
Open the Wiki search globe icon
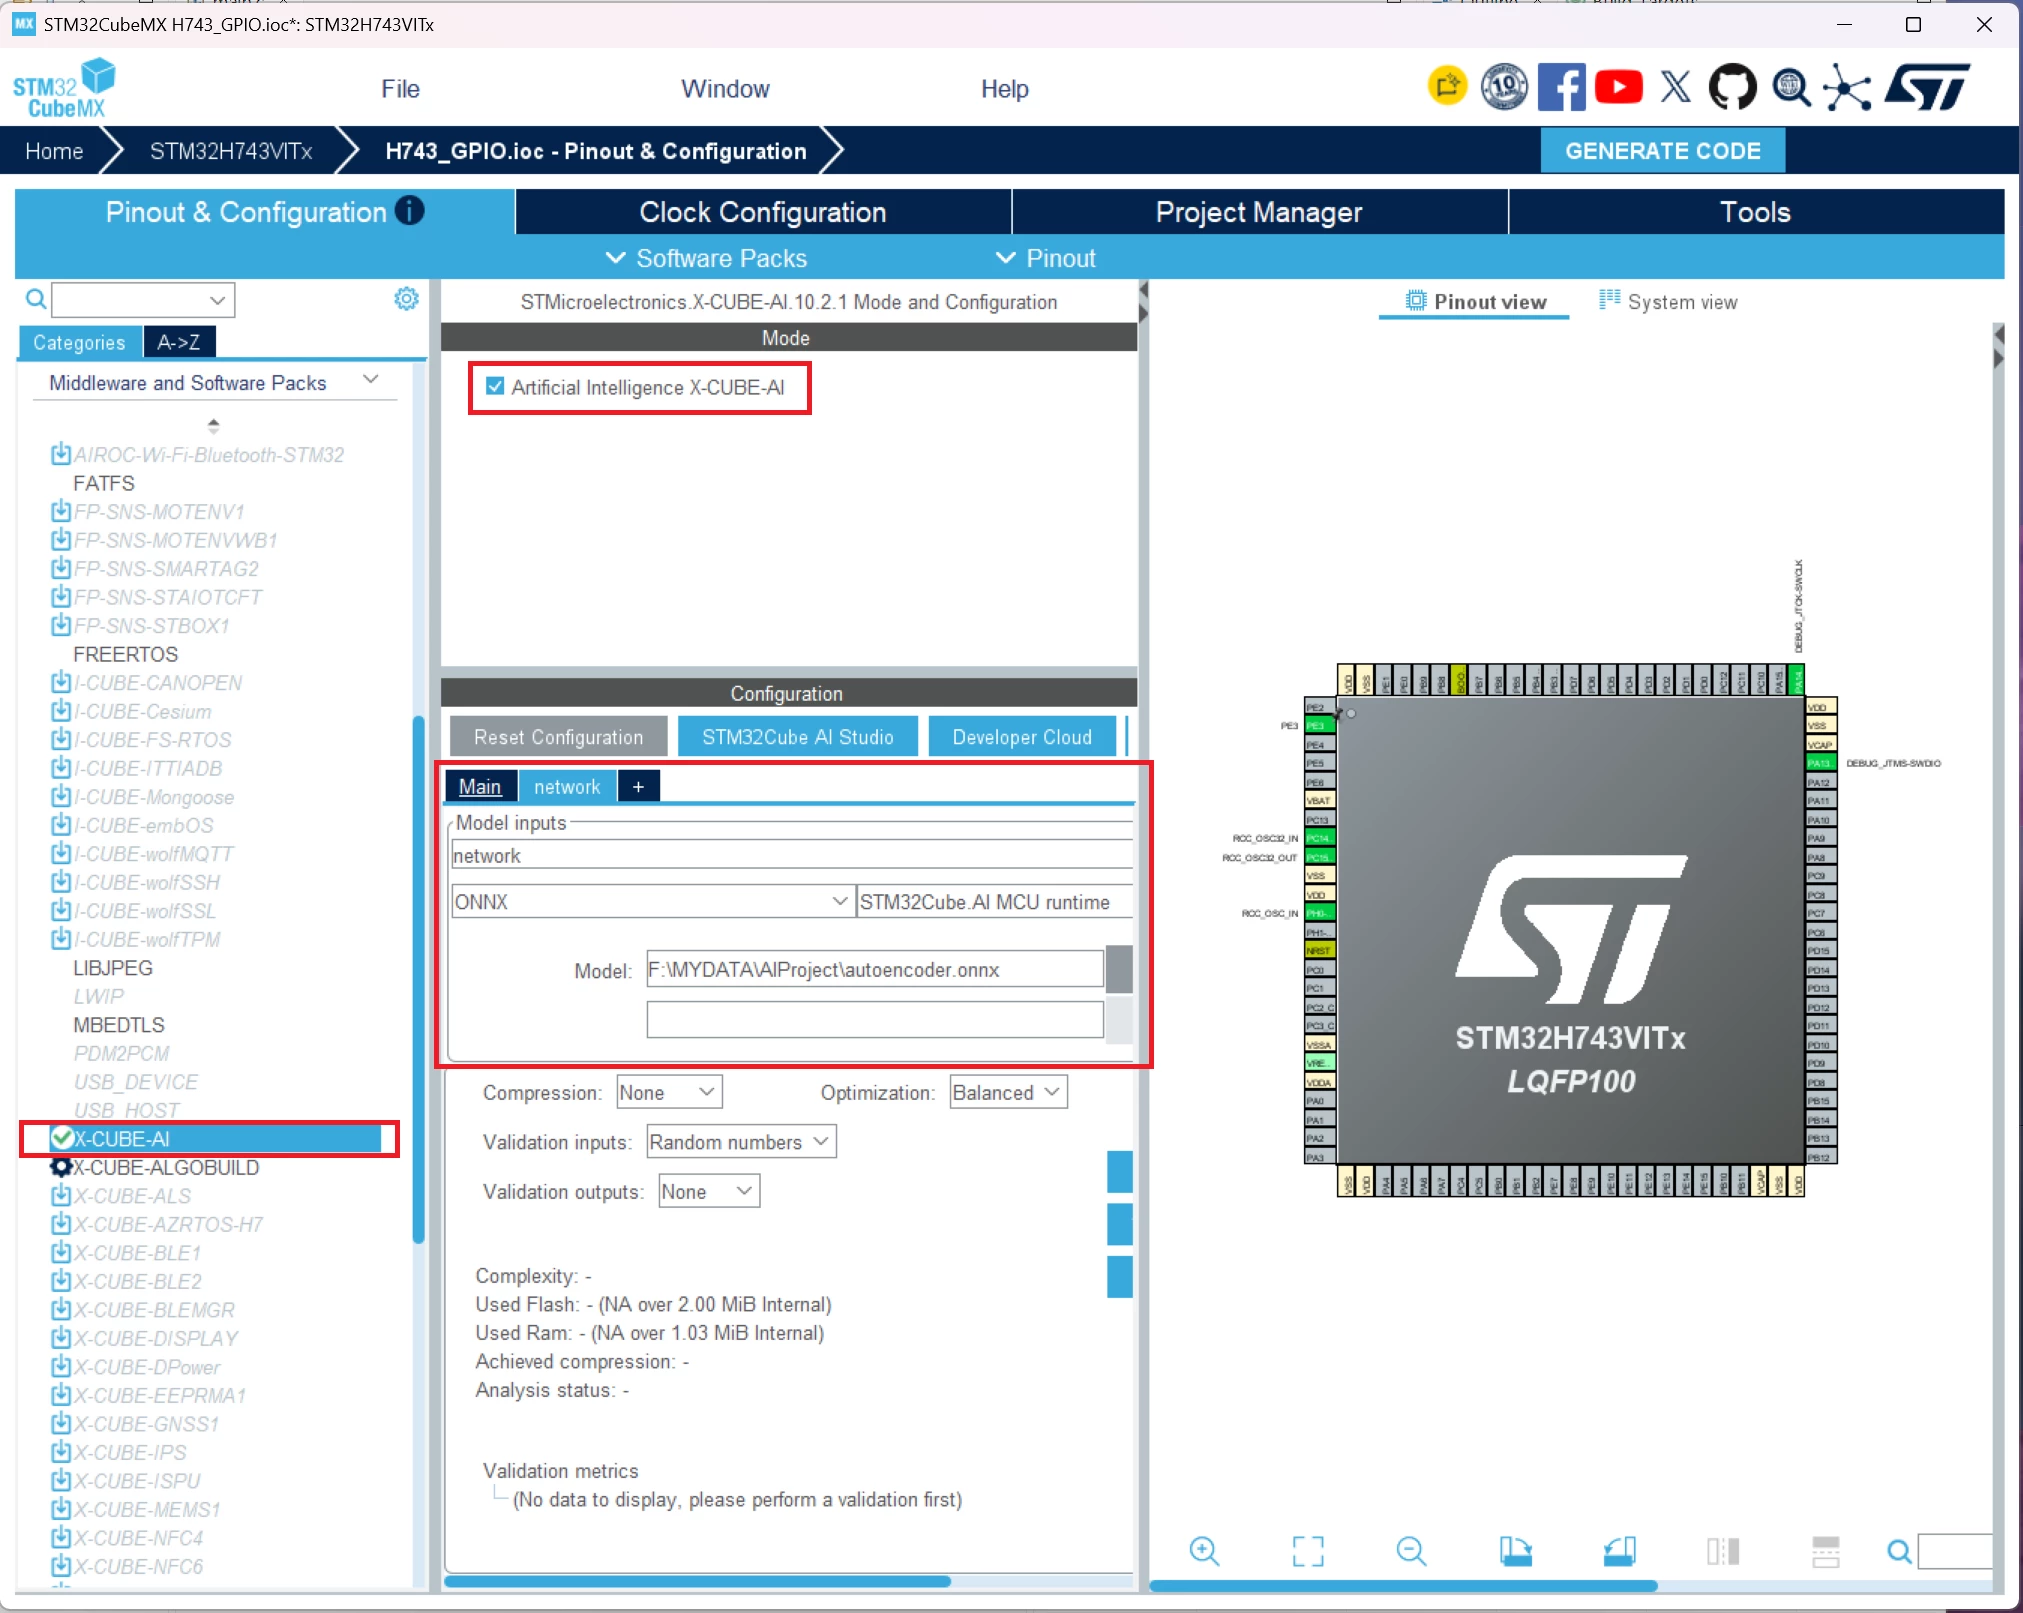(1790, 87)
